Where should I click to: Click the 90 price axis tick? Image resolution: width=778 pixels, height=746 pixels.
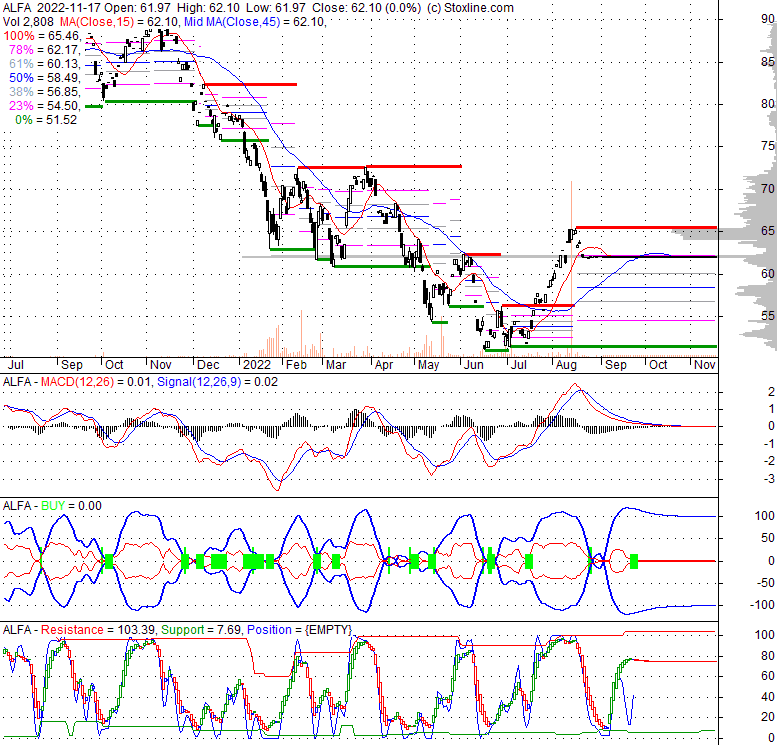(x=768, y=19)
